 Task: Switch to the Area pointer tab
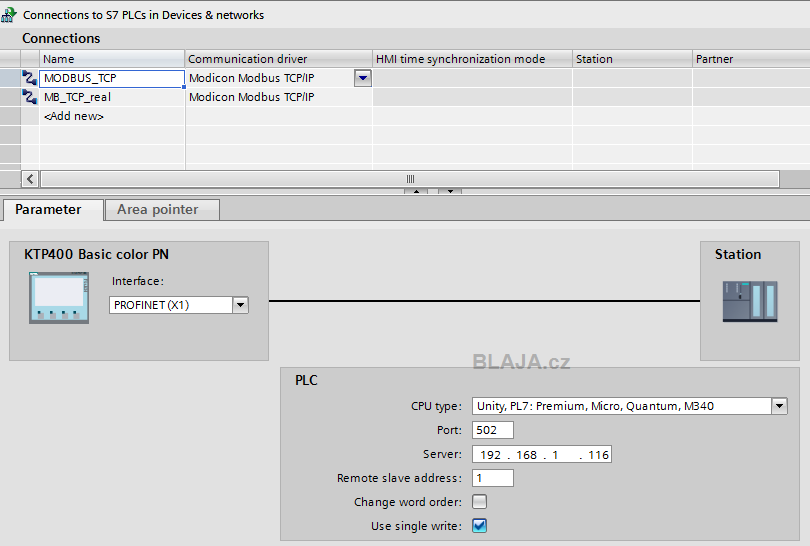[162, 210]
